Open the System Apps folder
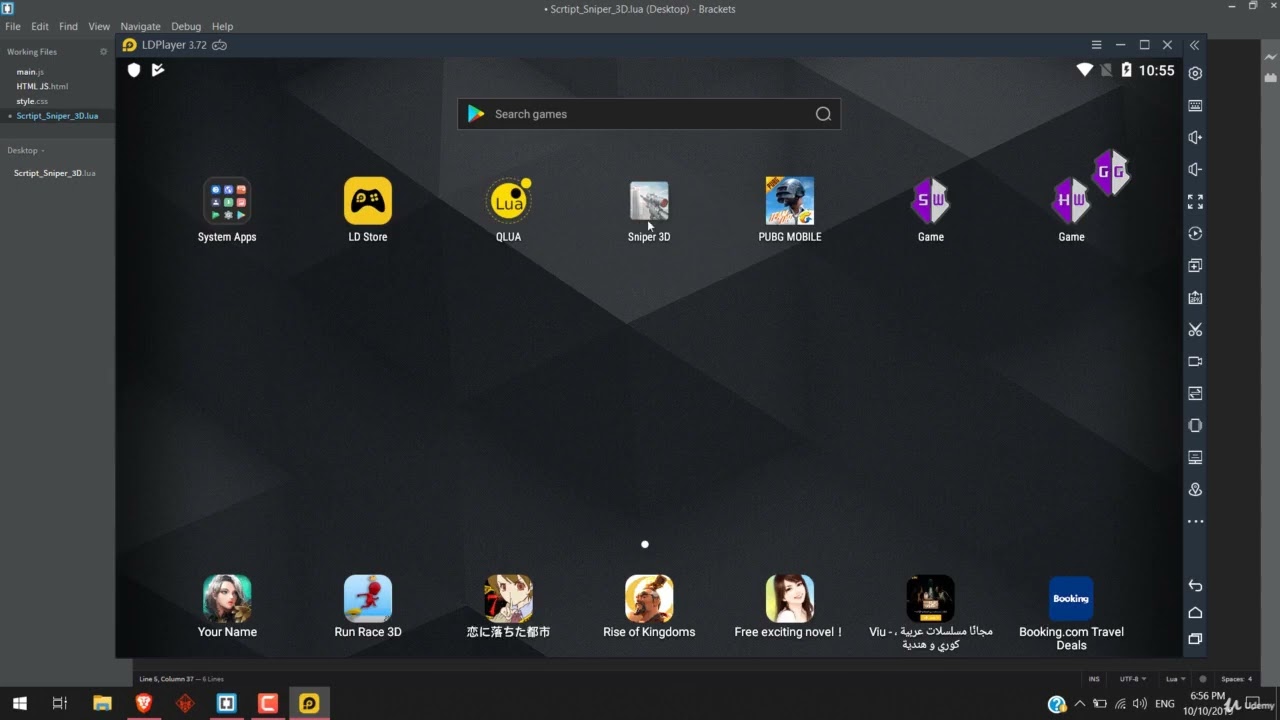This screenshot has height=720, width=1280. [x=227, y=211]
